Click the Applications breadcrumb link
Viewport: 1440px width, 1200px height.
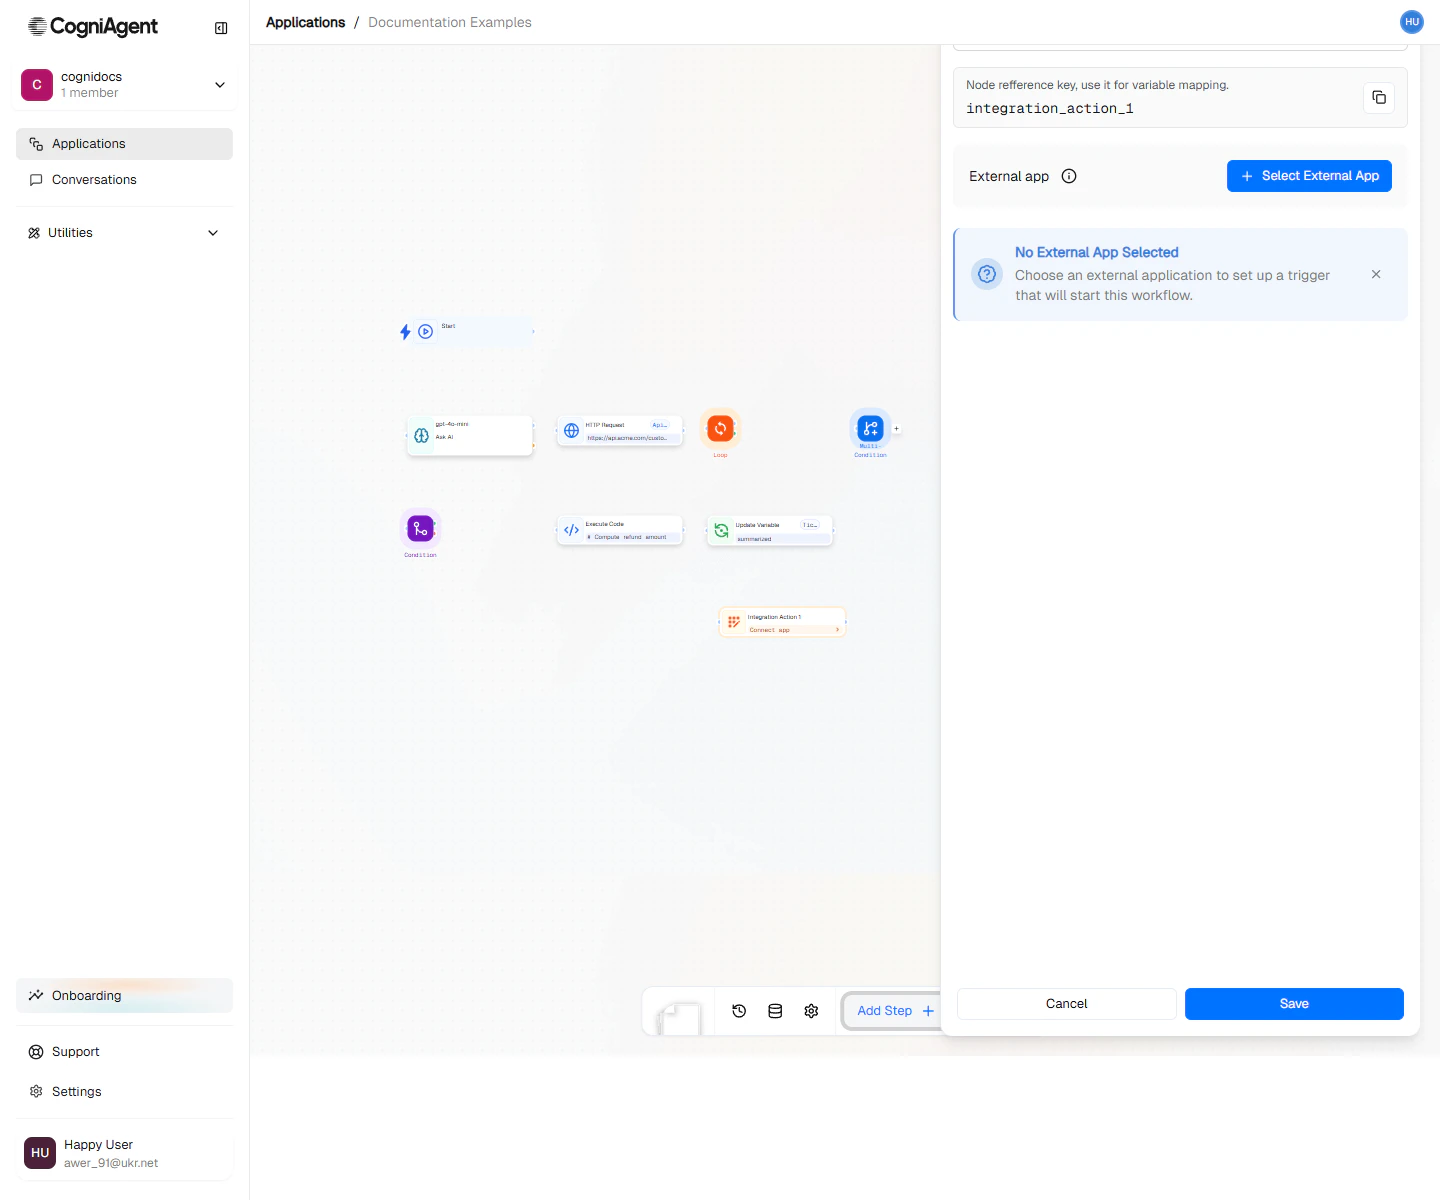pos(305,22)
